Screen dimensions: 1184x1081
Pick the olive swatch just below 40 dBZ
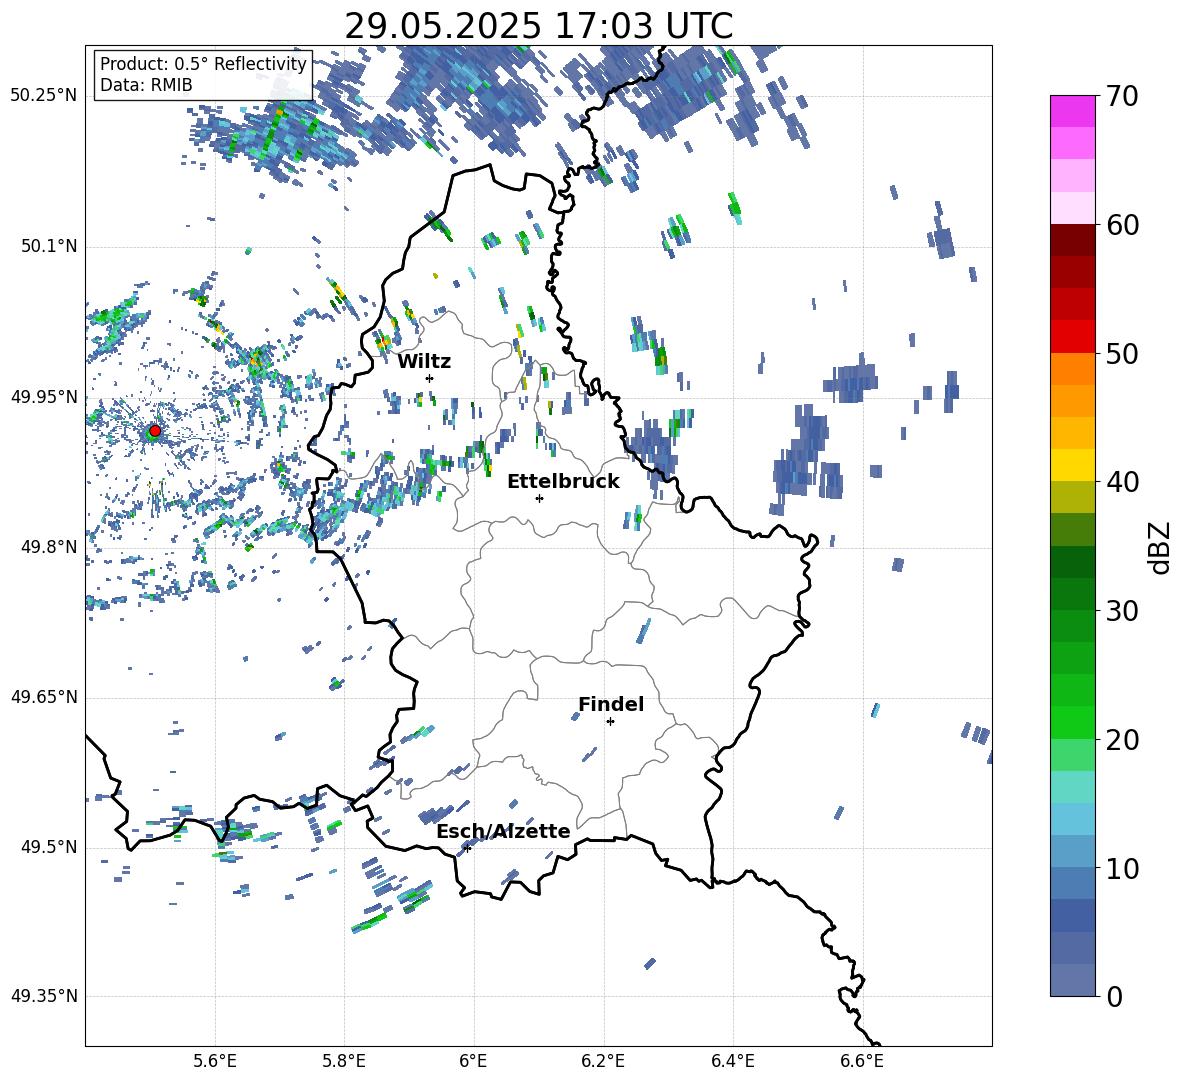pyautogui.click(x=1073, y=497)
